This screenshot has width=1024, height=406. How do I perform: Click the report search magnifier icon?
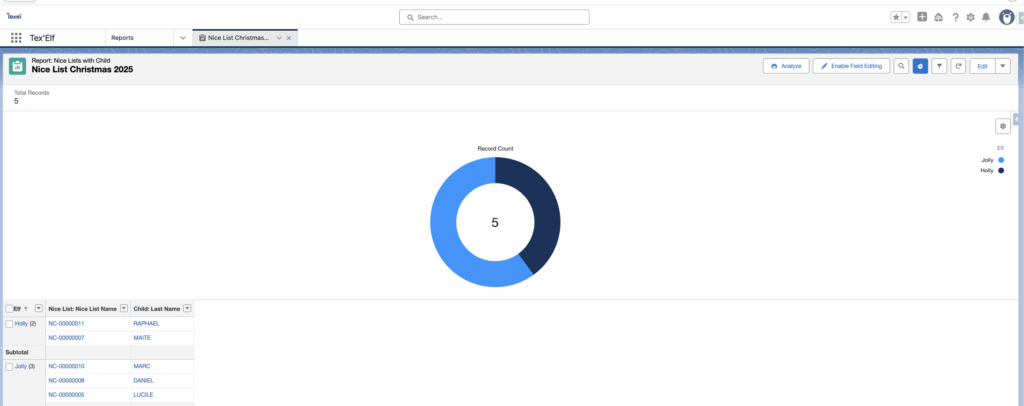(x=901, y=66)
